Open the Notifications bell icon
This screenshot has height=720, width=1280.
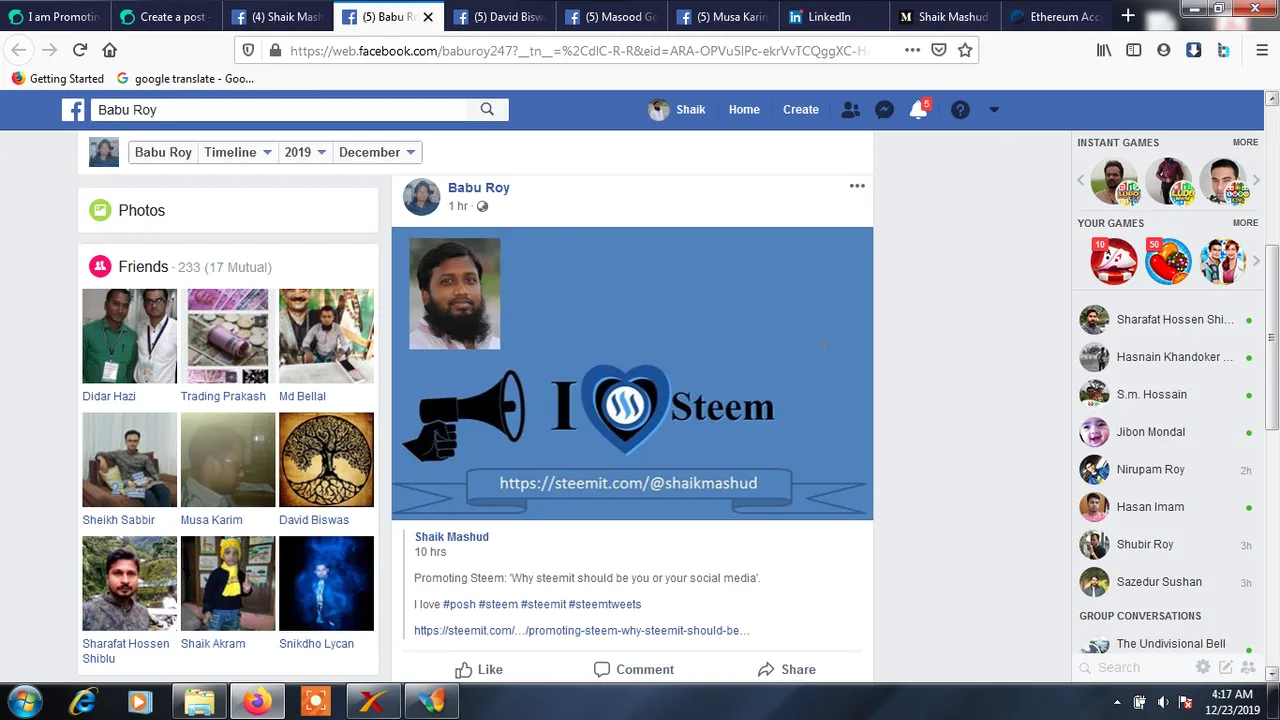[x=918, y=110]
